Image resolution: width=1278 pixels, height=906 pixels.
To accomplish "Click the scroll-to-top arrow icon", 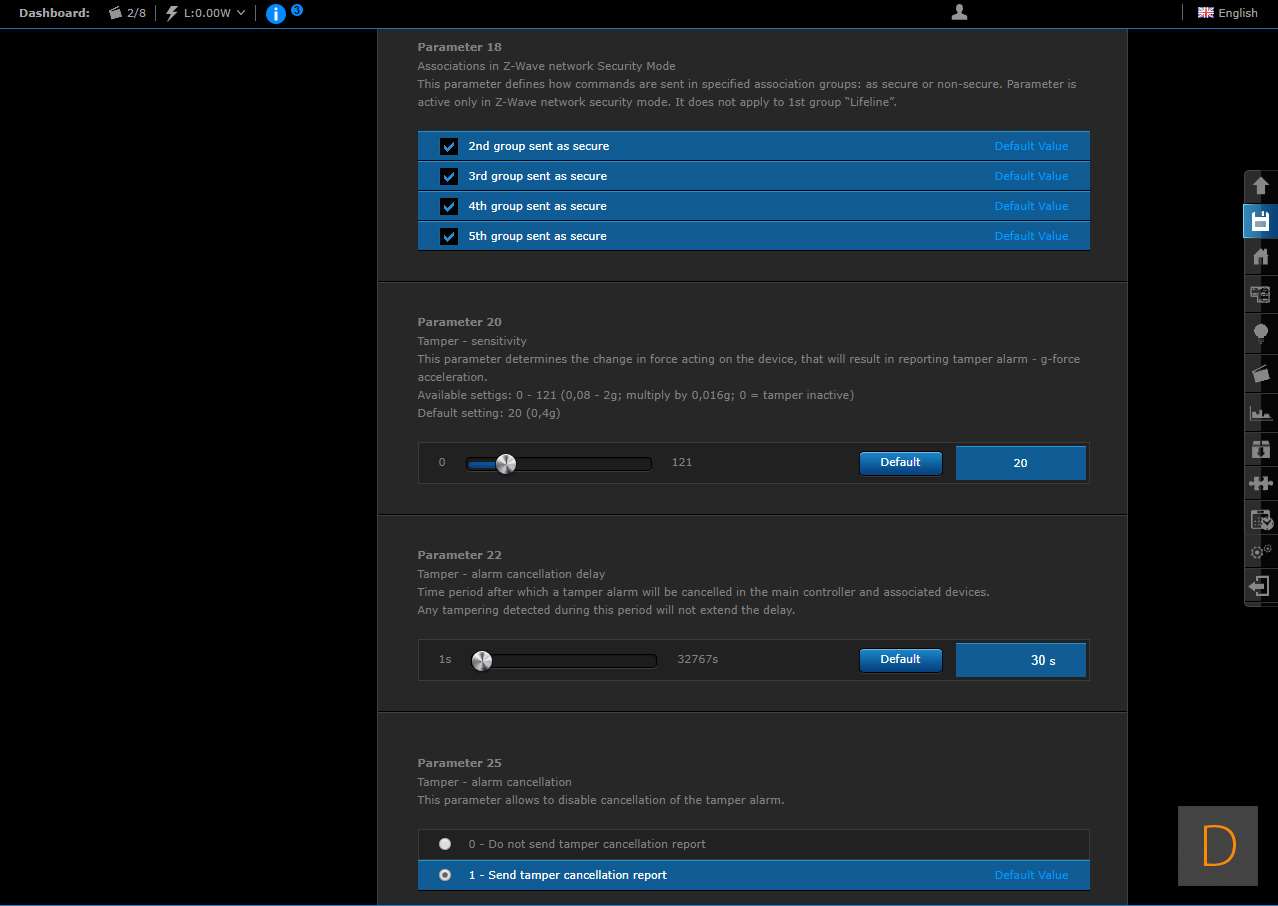I will coord(1260,186).
